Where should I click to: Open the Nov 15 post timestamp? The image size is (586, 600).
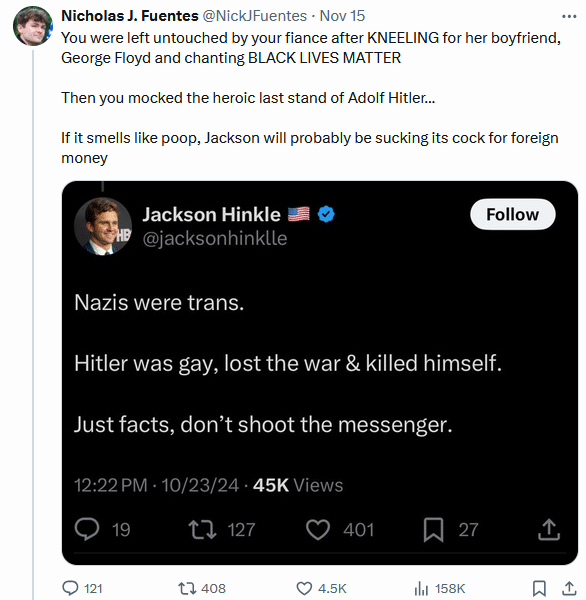(x=342, y=16)
